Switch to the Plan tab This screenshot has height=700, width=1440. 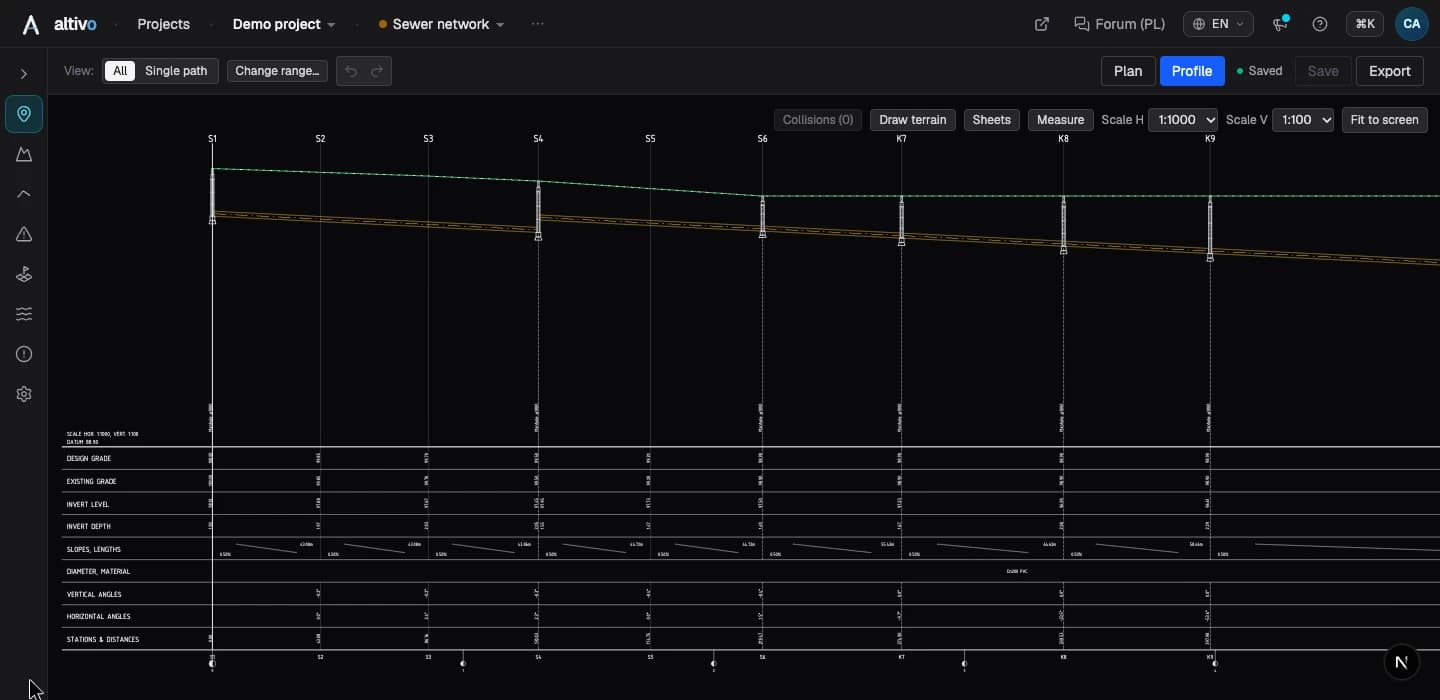1128,71
